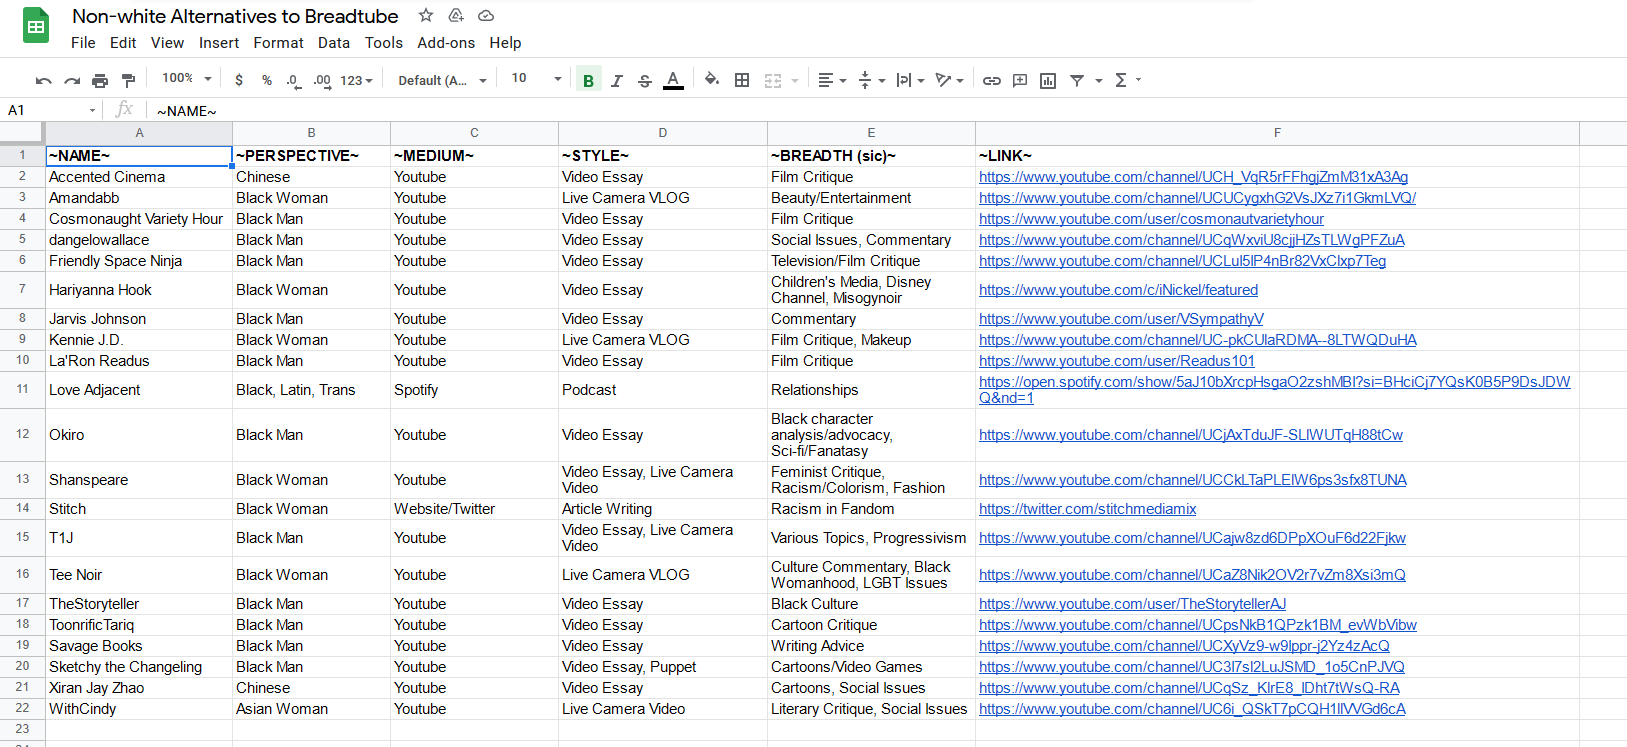This screenshot has height=747, width=1627.
Task: Decrease decimal places
Action: pos(293,80)
